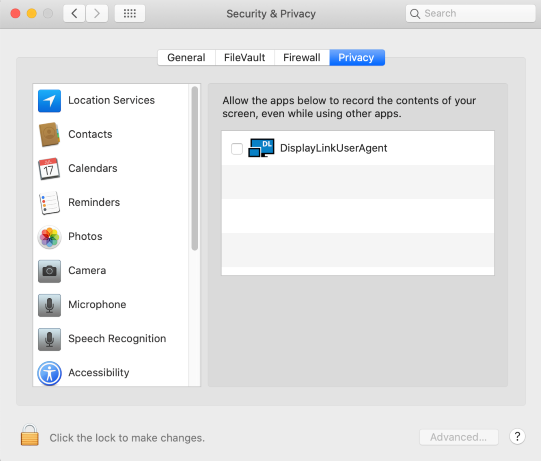541x461 pixels.
Task: Select the Calendars icon
Action: [49, 169]
